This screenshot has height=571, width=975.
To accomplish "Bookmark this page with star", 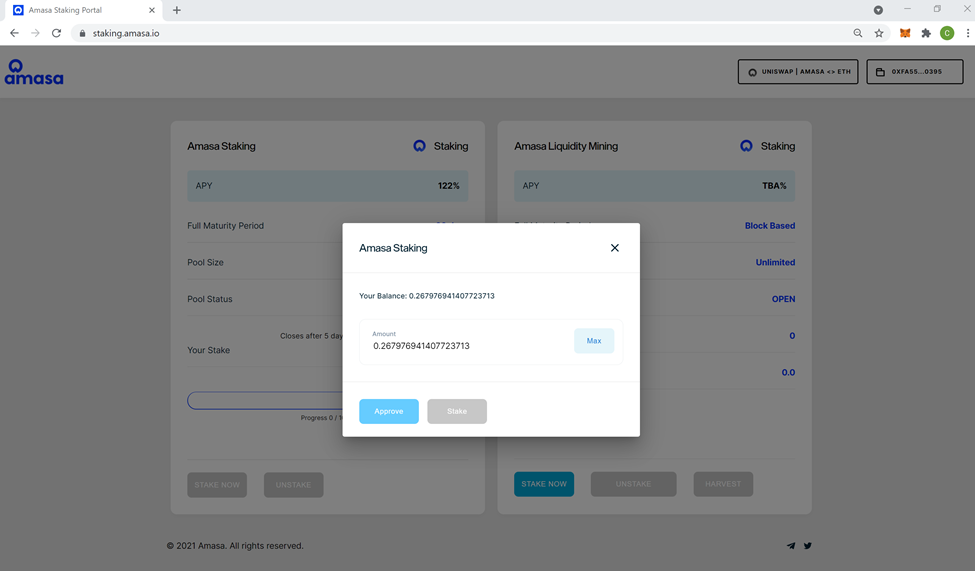I will point(879,33).
